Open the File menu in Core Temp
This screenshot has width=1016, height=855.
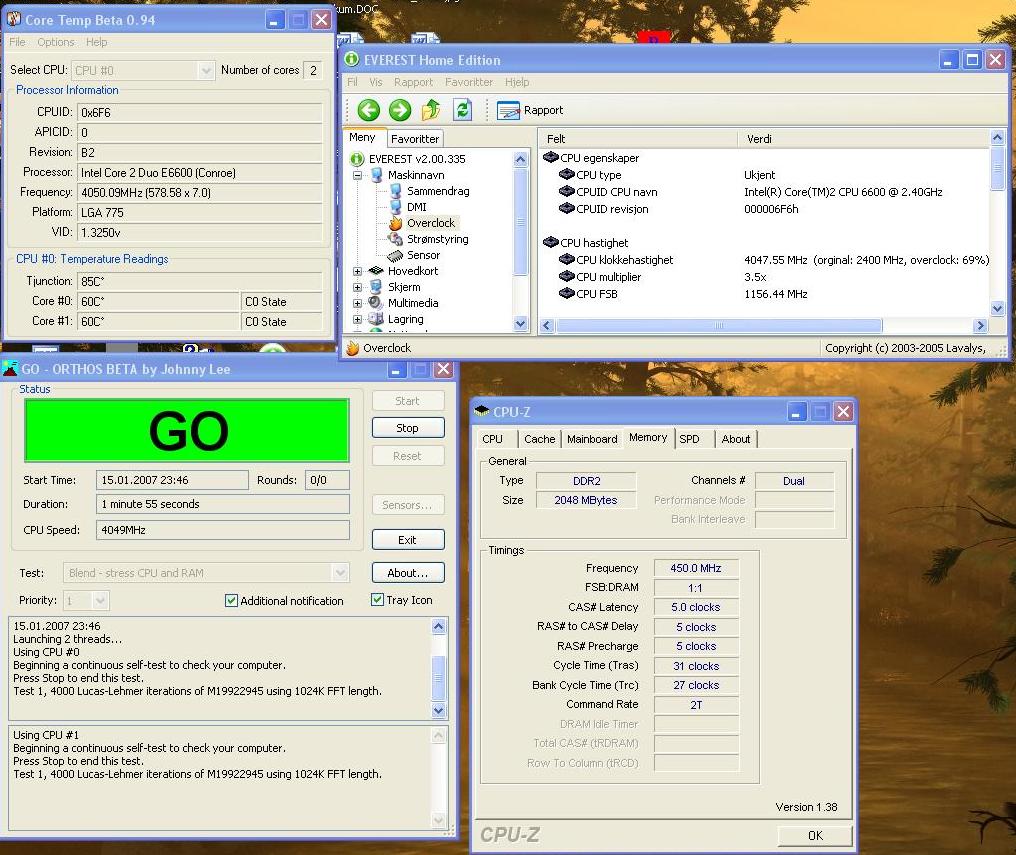pyautogui.click(x=17, y=42)
